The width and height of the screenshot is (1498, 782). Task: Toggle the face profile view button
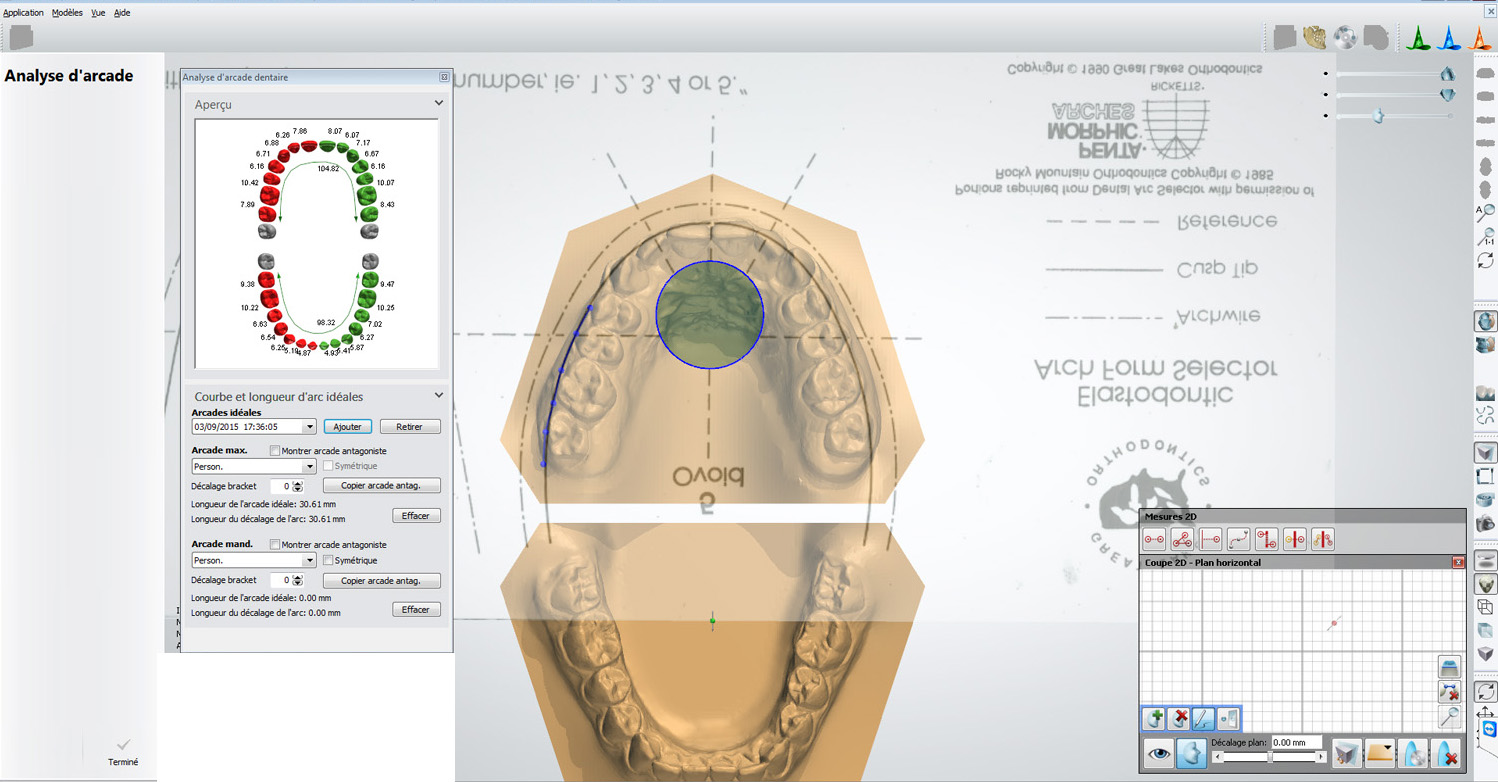[1192, 753]
